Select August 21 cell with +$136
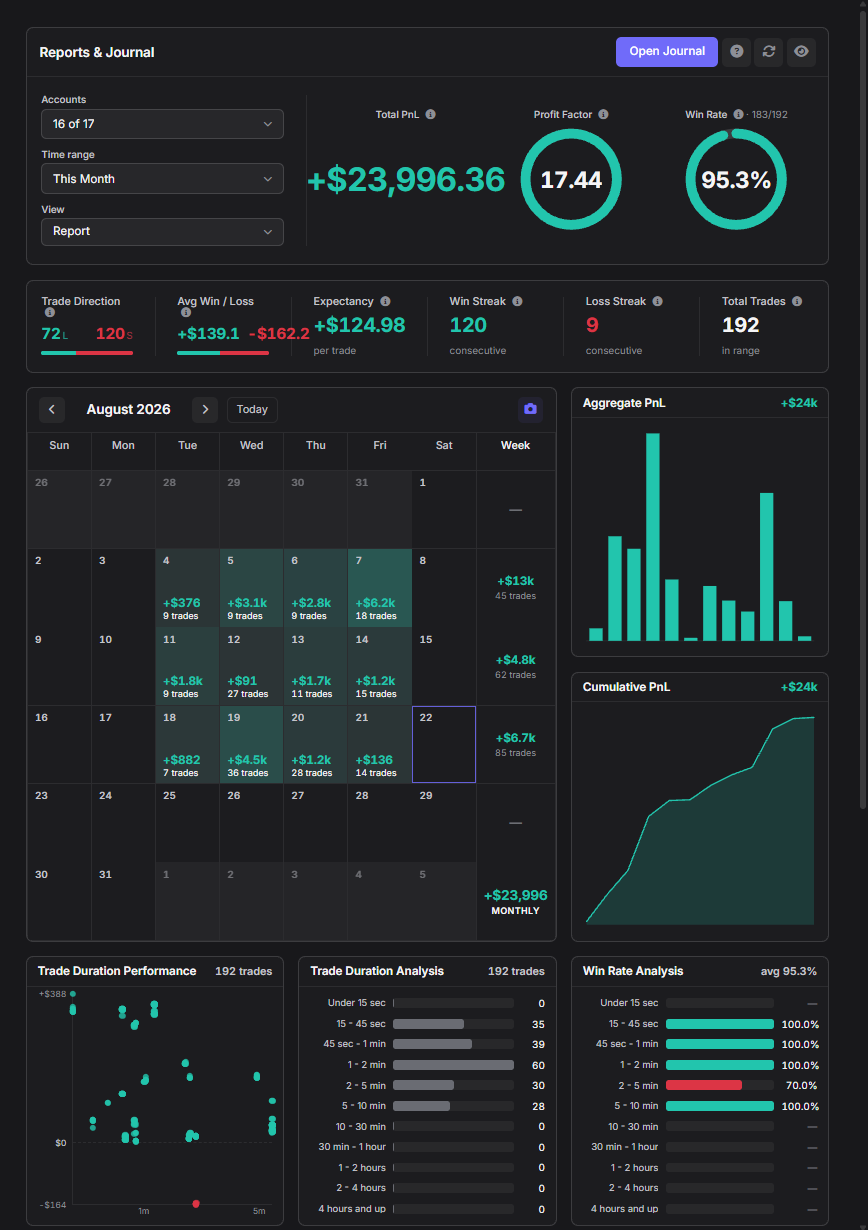This screenshot has height=1230, width=868. (379, 744)
